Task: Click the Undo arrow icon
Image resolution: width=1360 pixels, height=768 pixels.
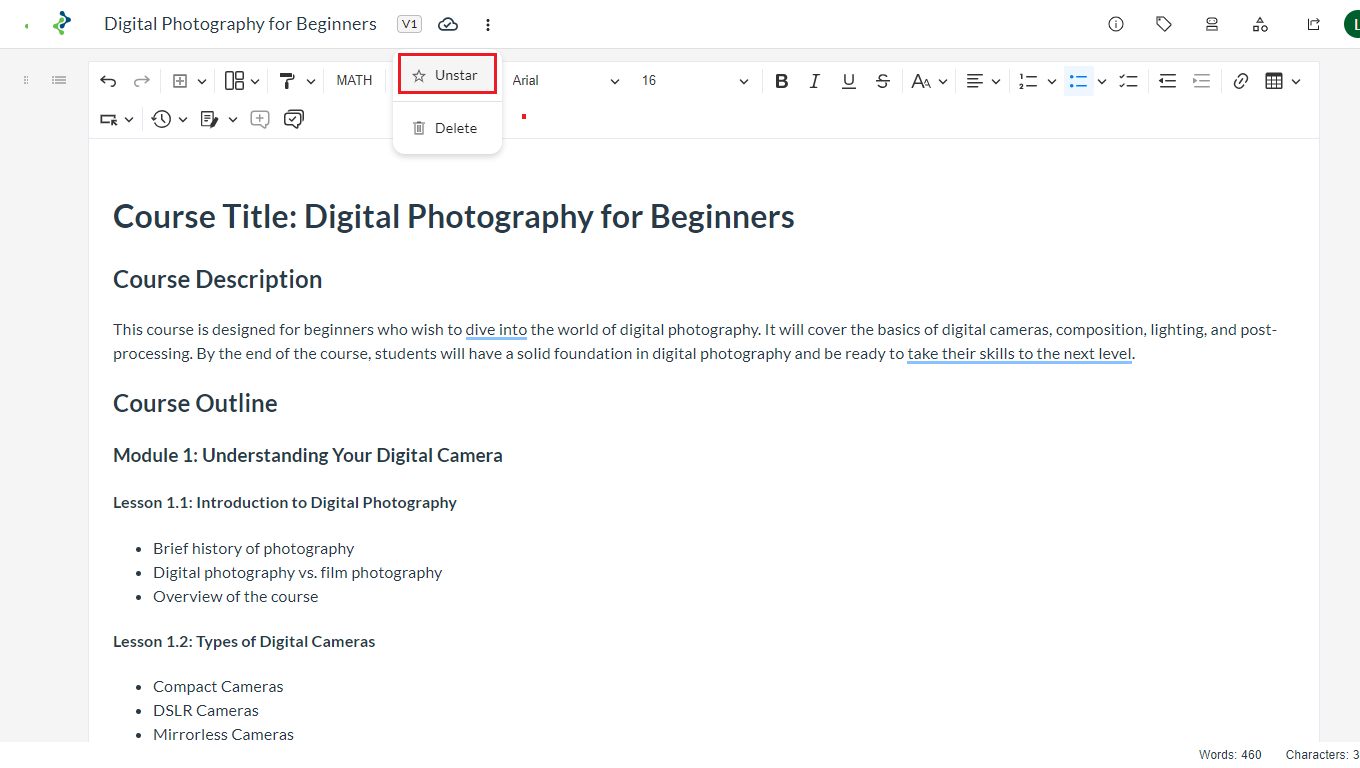Action: point(108,81)
